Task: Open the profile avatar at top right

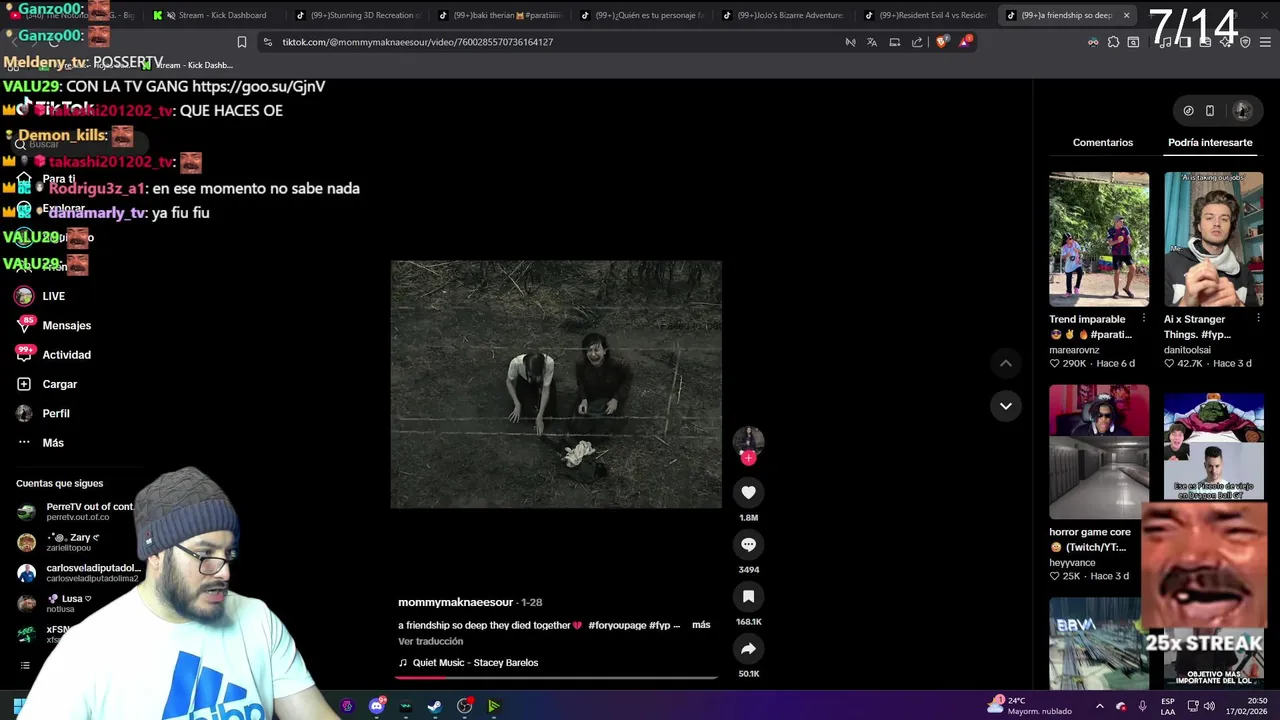Action: 1242,110
